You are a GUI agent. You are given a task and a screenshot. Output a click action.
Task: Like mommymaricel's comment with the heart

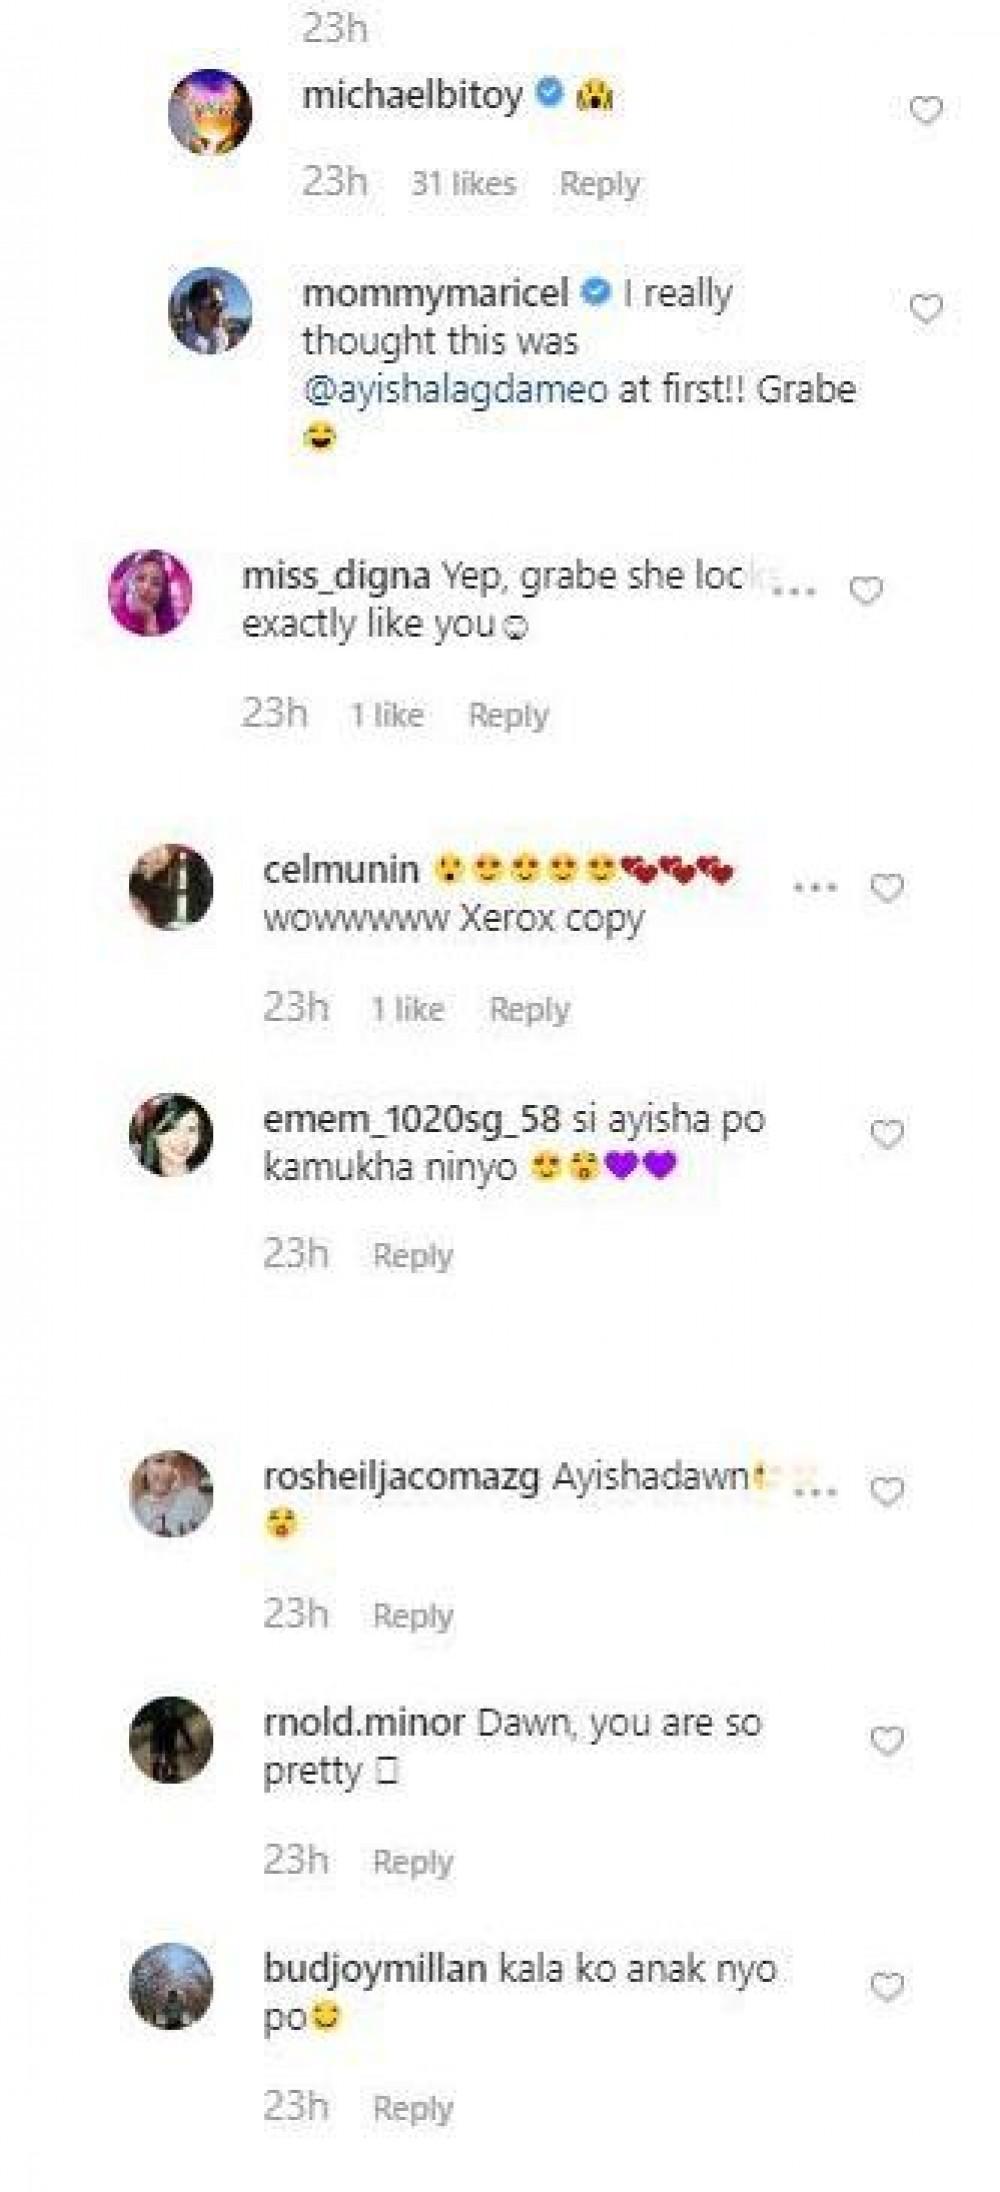tap(926, 309)
